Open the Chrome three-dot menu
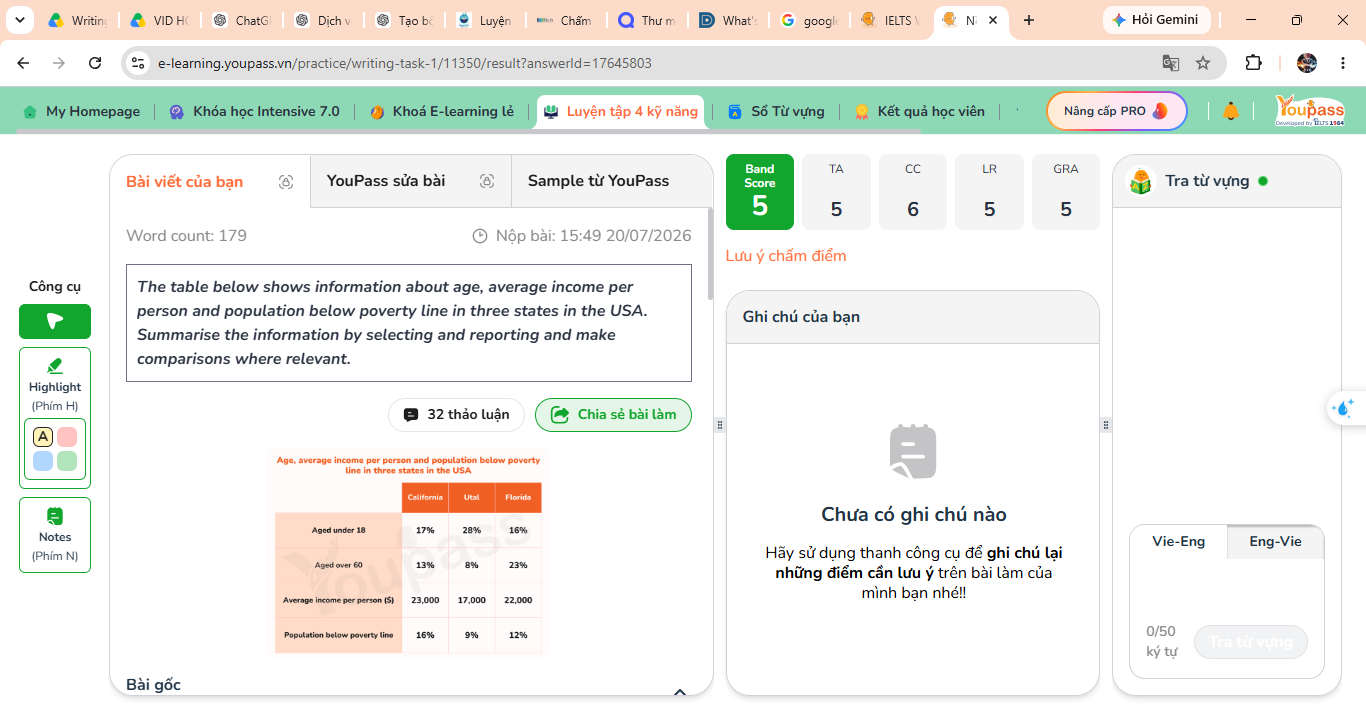This screenshot has width=1366, height=720. point(1343,63)
